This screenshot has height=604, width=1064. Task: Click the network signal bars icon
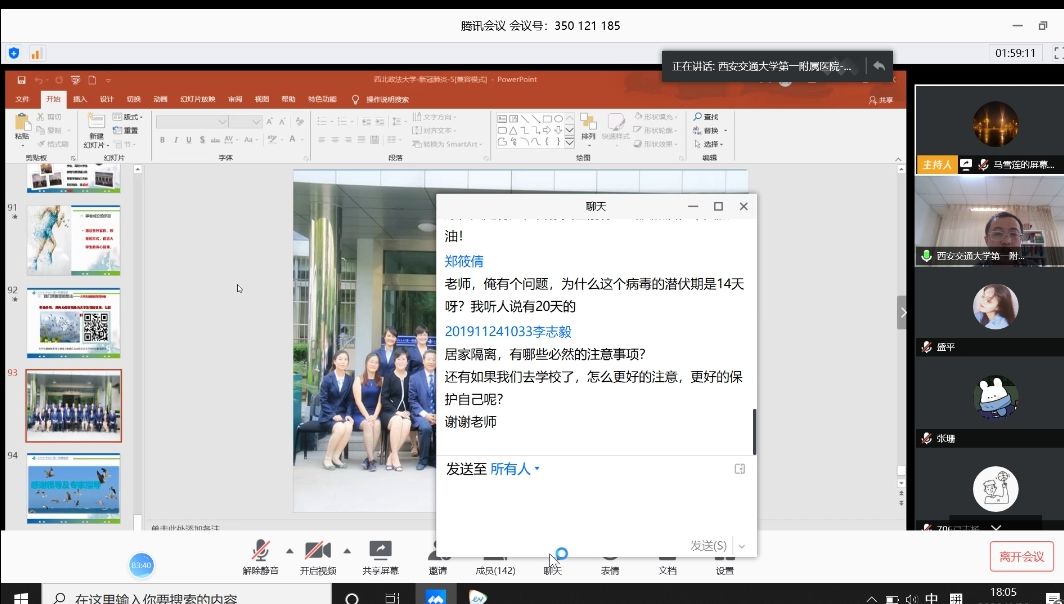coord(36,53)
